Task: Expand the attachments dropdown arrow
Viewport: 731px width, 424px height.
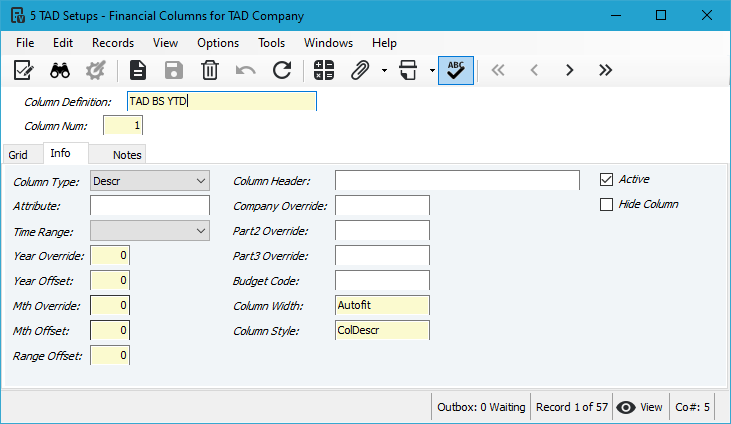Action: click(384, 71)
